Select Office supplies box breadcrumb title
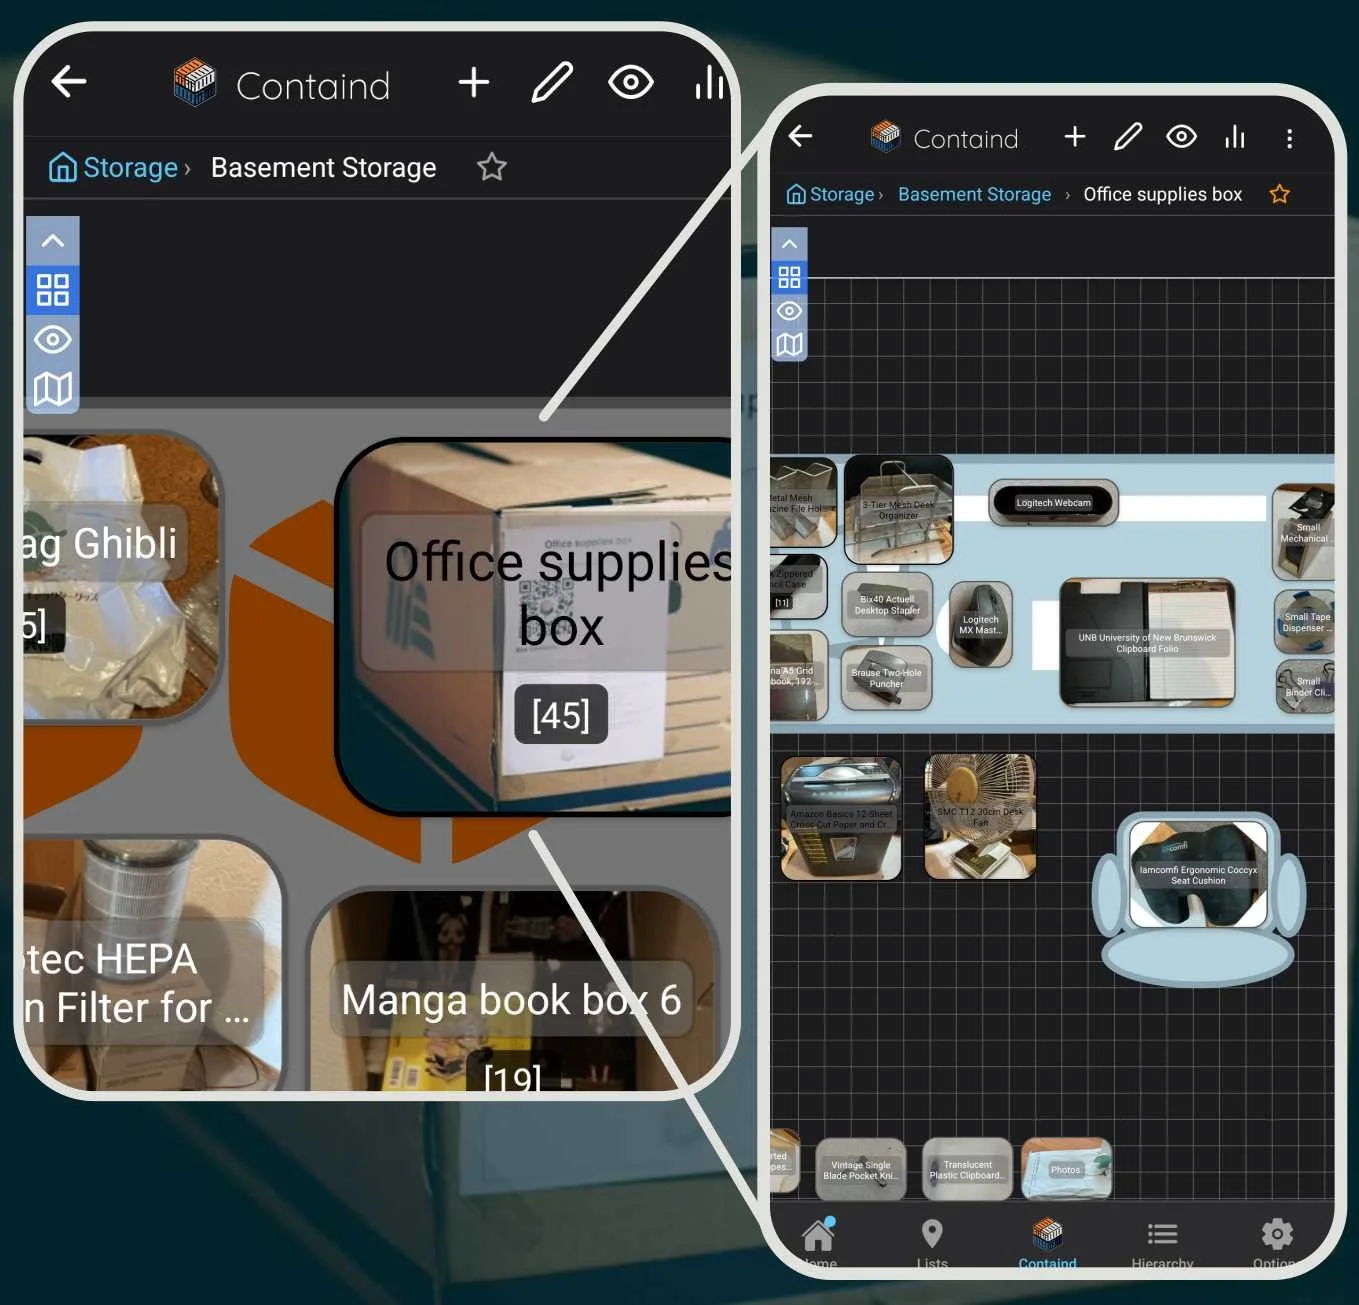The height and width of the screenshot is (1305, 1359). click(x=1163, y=194)
